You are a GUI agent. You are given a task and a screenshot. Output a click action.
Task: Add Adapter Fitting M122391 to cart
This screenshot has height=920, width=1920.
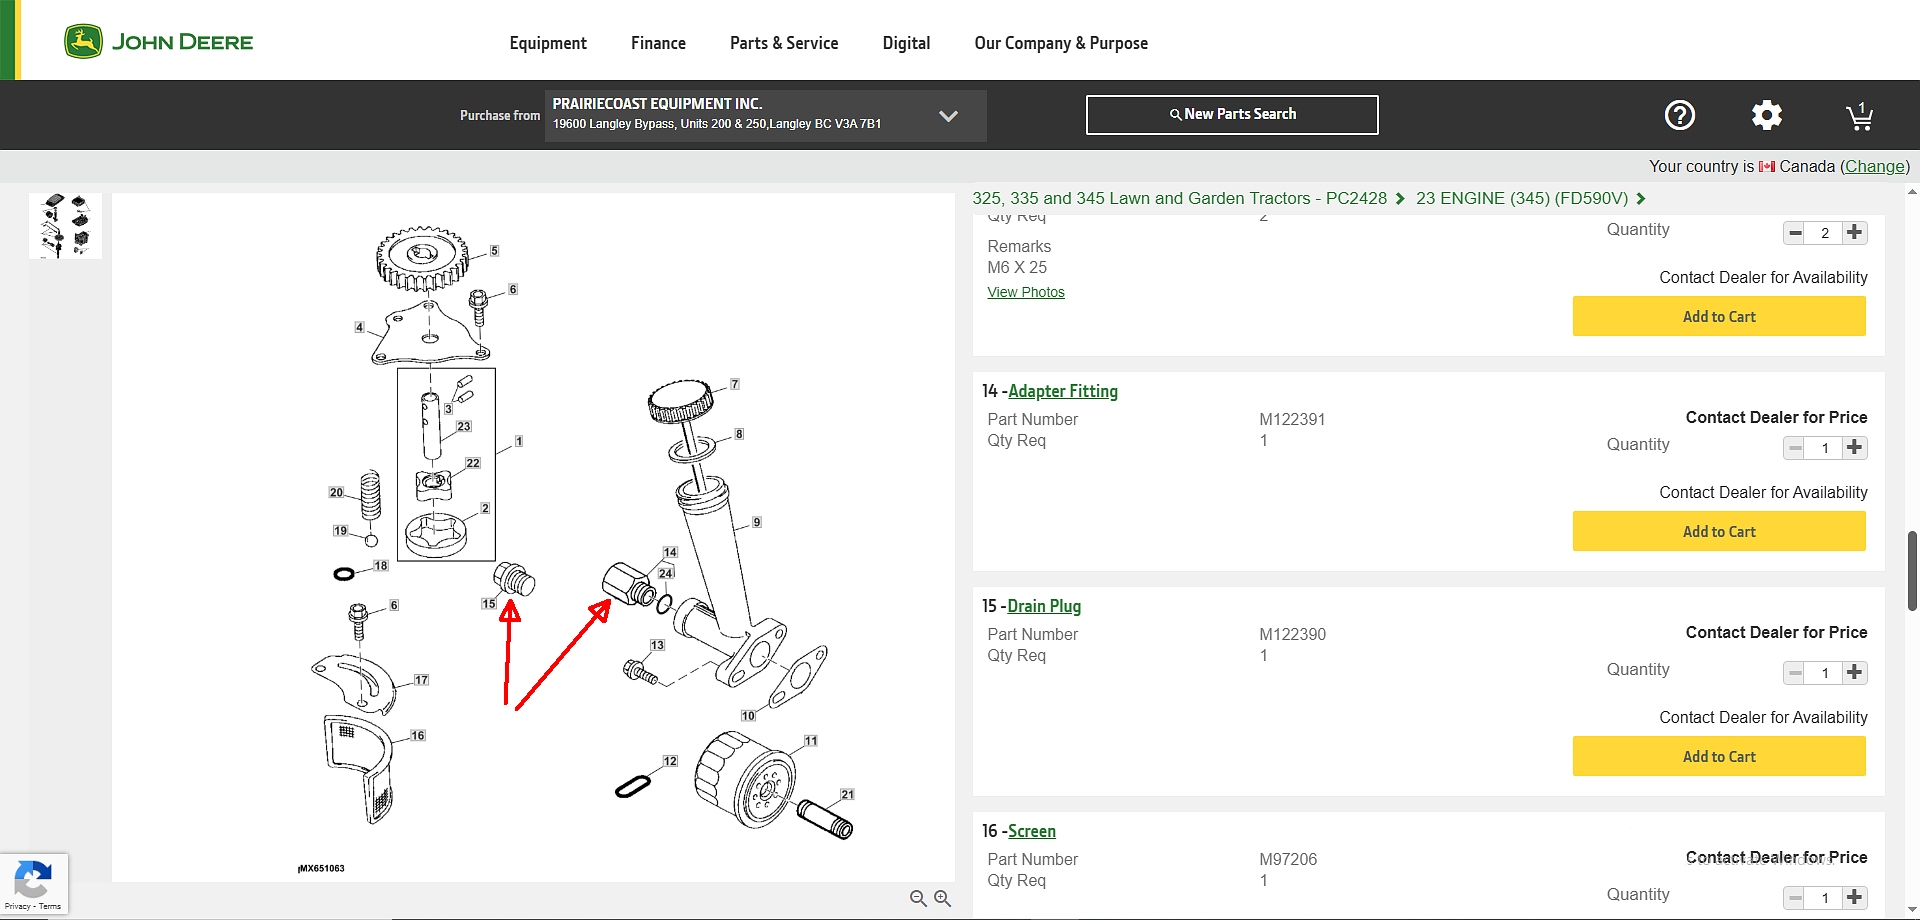coord(1719,531)
